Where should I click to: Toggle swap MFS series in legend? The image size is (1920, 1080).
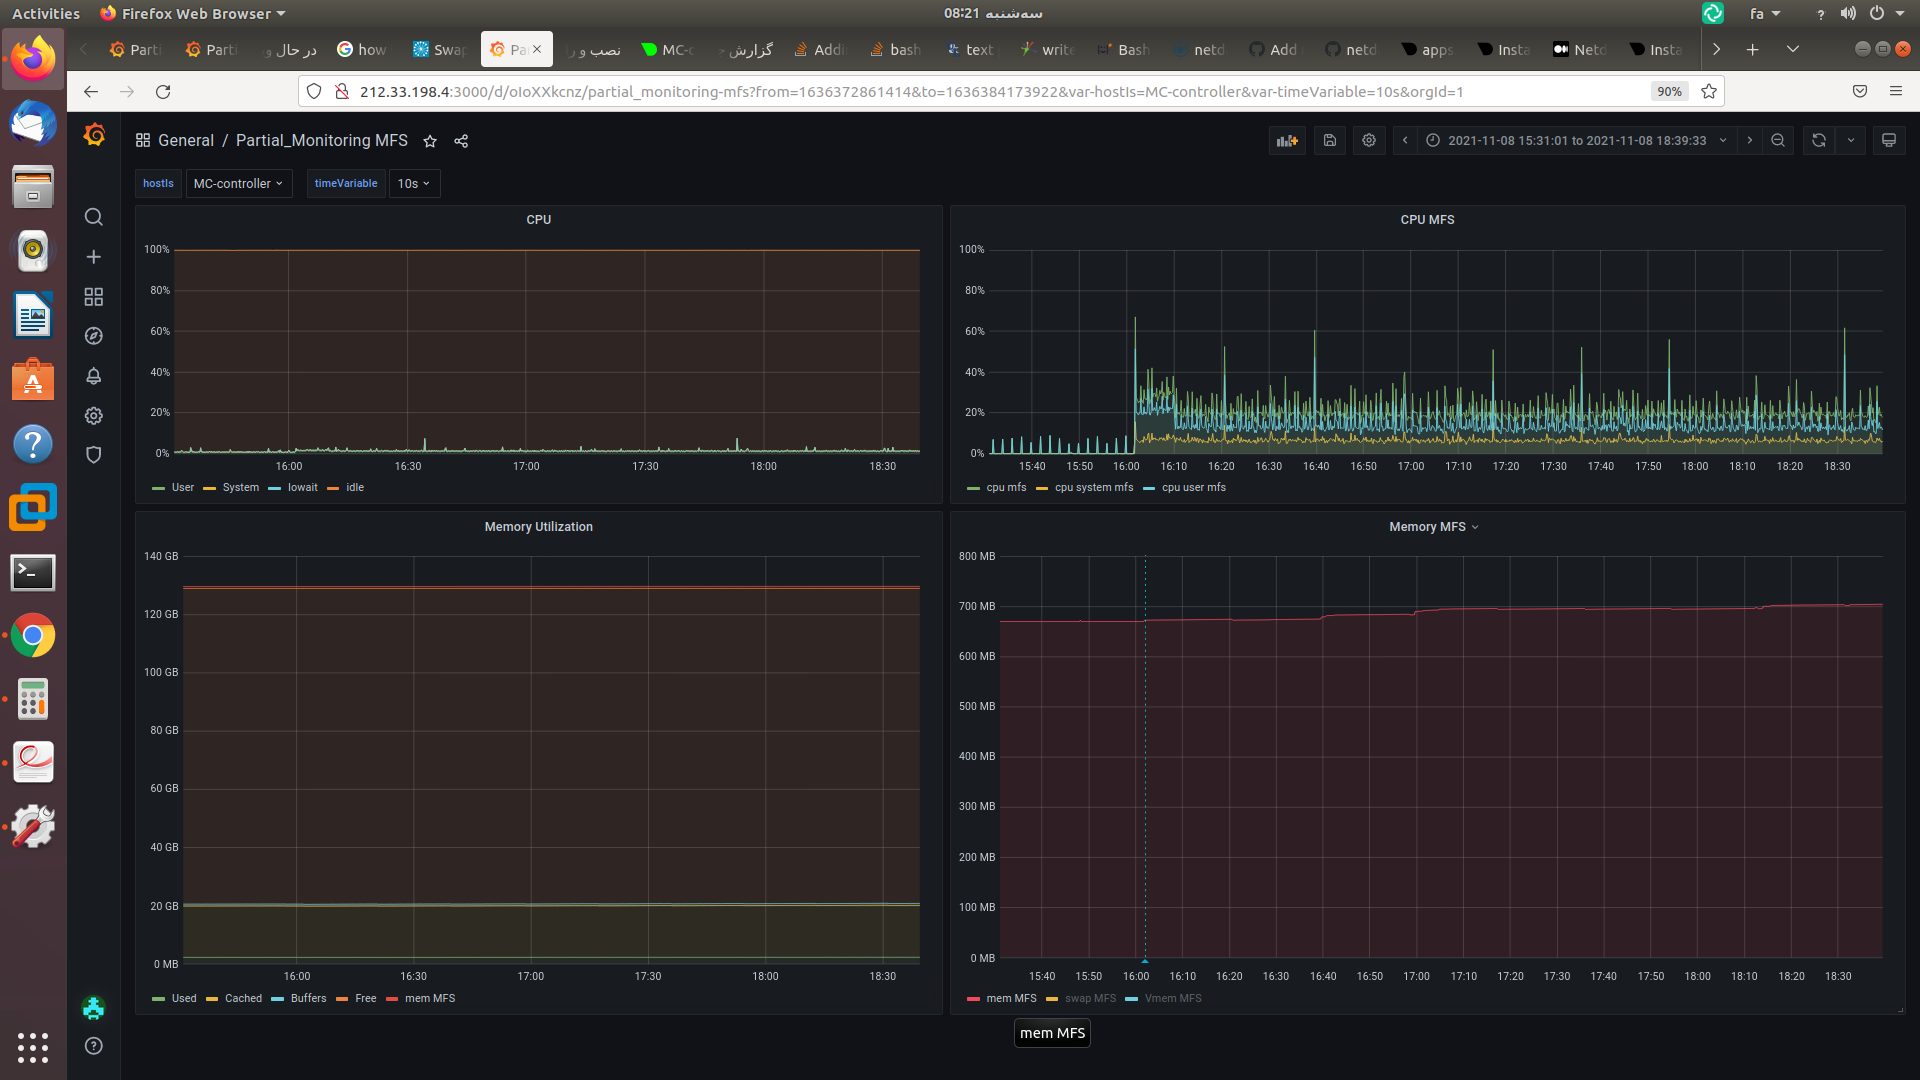(x=1089, y=998)
